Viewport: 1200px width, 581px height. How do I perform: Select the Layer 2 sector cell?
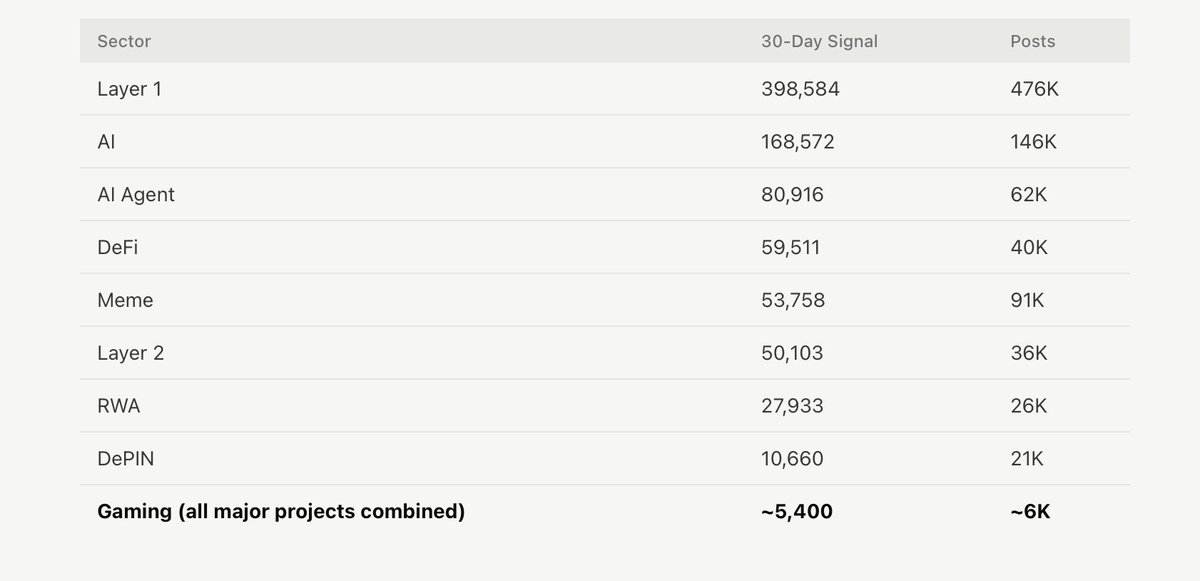[130, 353]
